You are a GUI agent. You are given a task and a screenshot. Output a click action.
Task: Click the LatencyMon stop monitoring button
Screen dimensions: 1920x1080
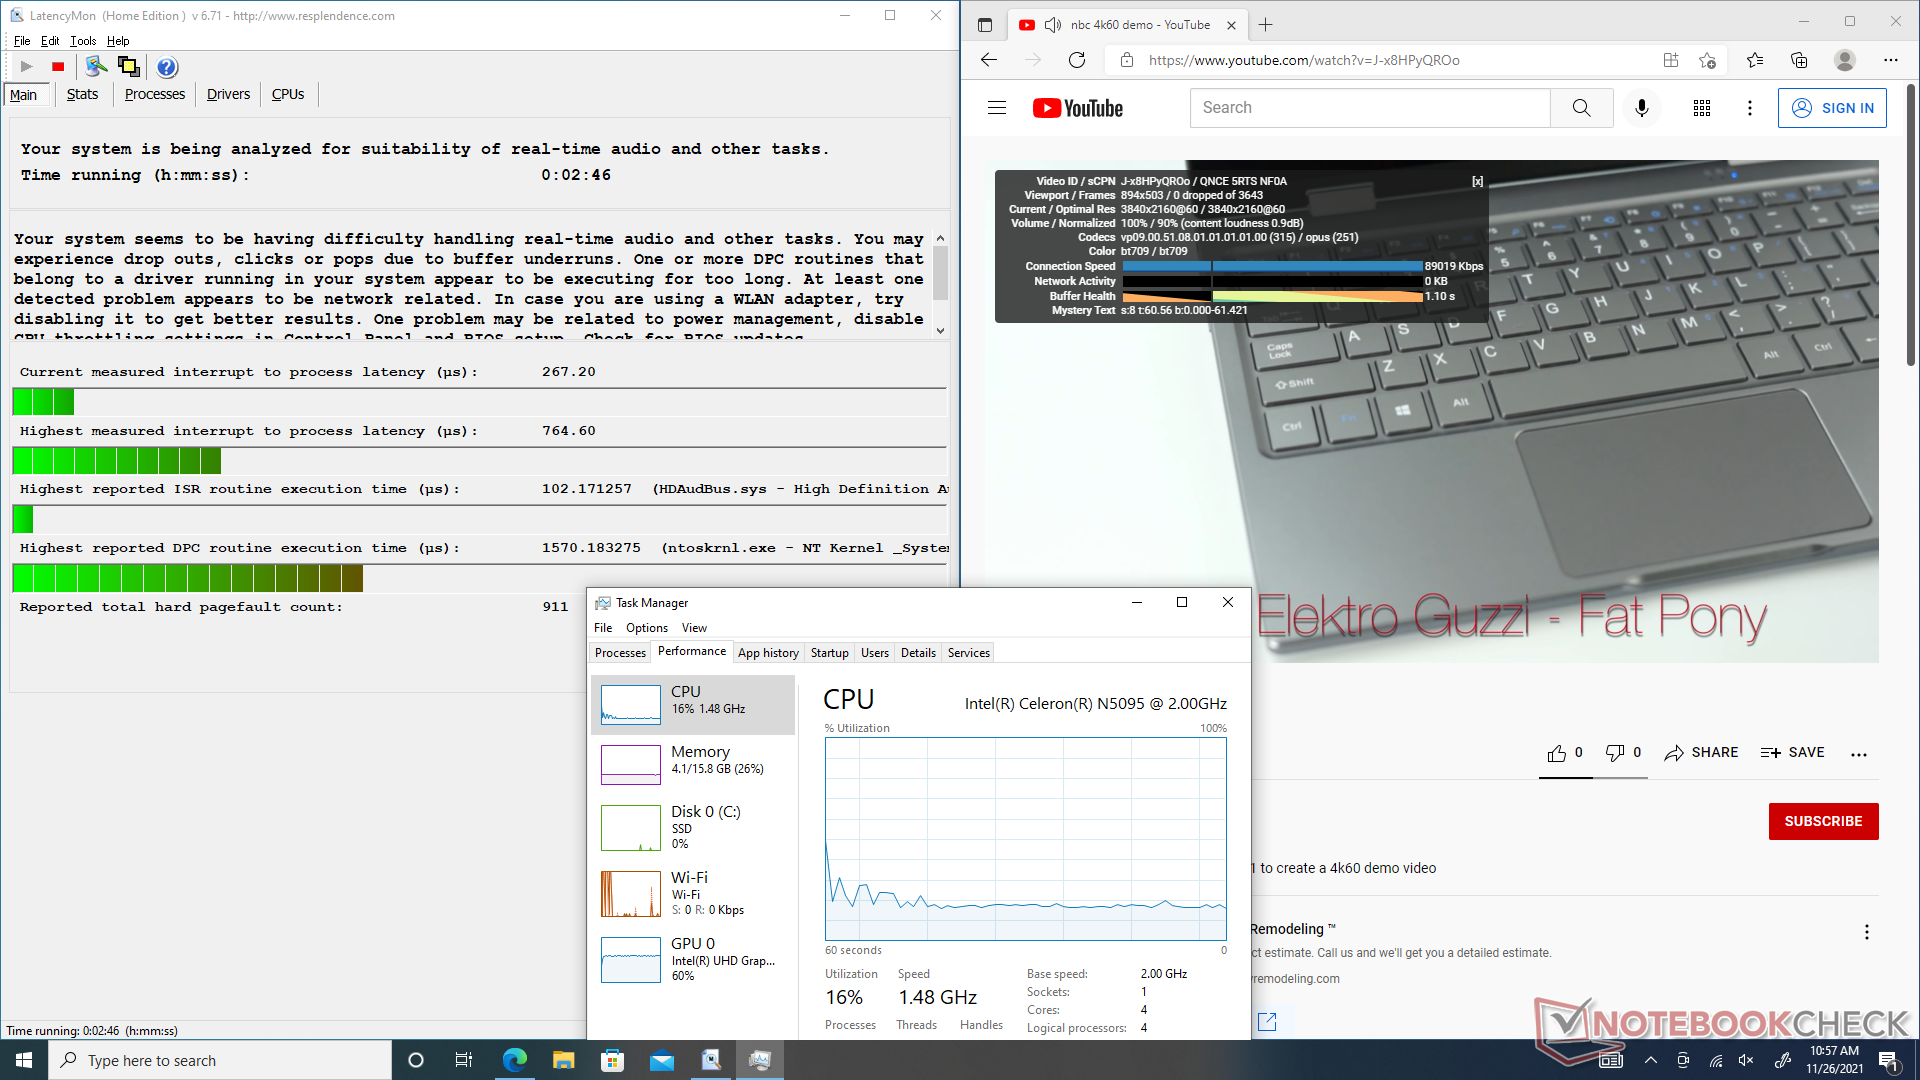58,67
